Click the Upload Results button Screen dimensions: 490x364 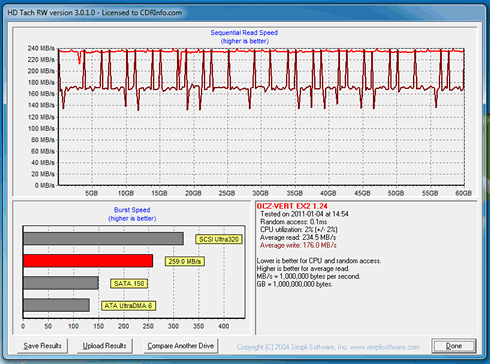[x=104, y=346]
